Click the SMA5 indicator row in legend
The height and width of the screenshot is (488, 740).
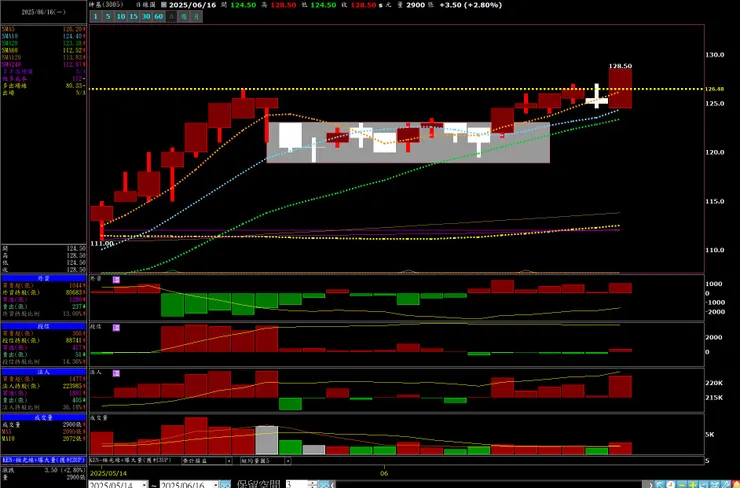click(x=43, y=29)
